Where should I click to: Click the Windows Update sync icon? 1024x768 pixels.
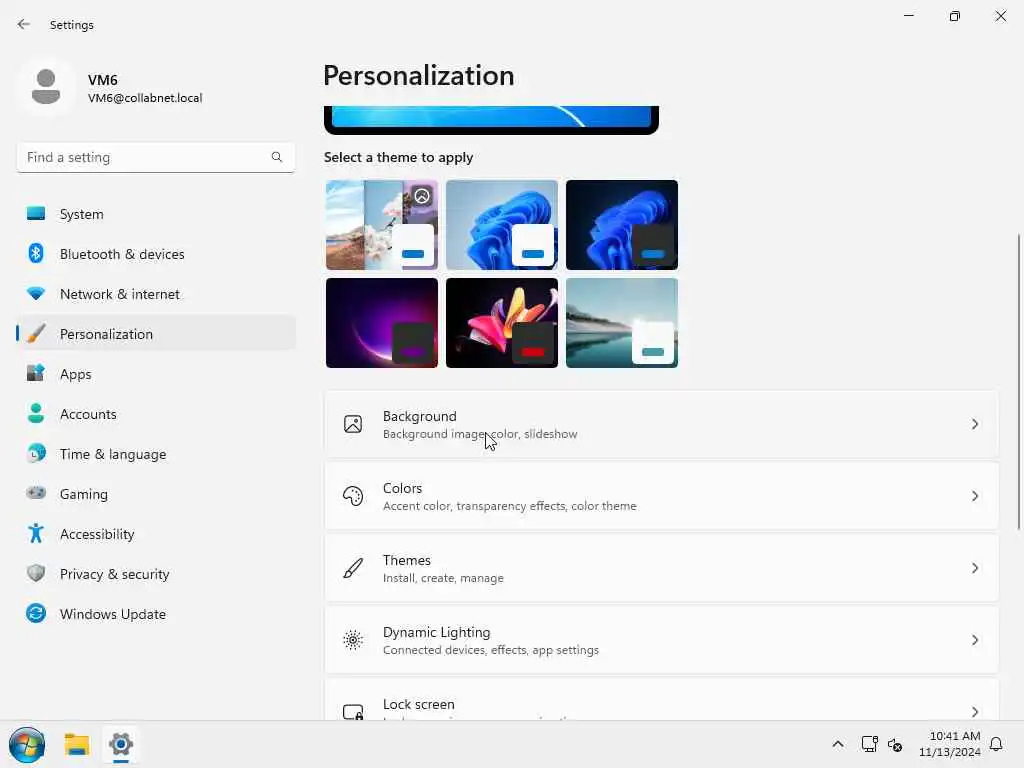[x=36, y=613]
